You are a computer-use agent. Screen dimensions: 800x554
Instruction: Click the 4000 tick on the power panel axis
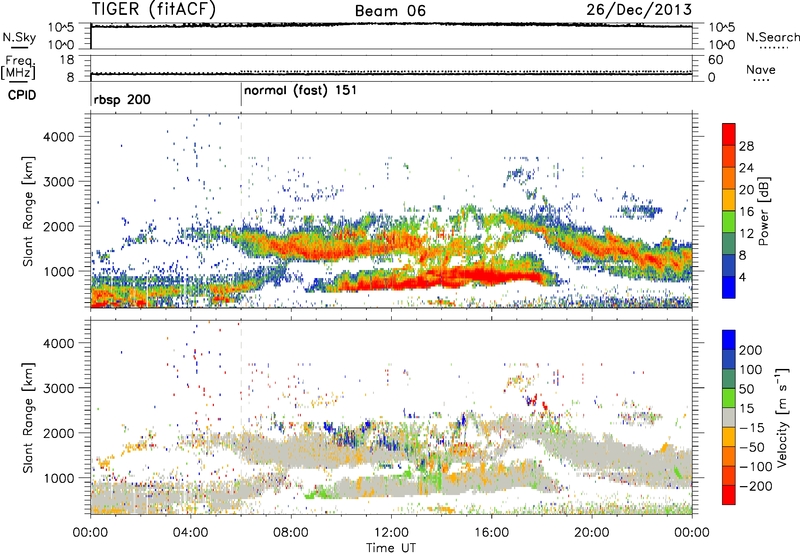tap(58, 137)
